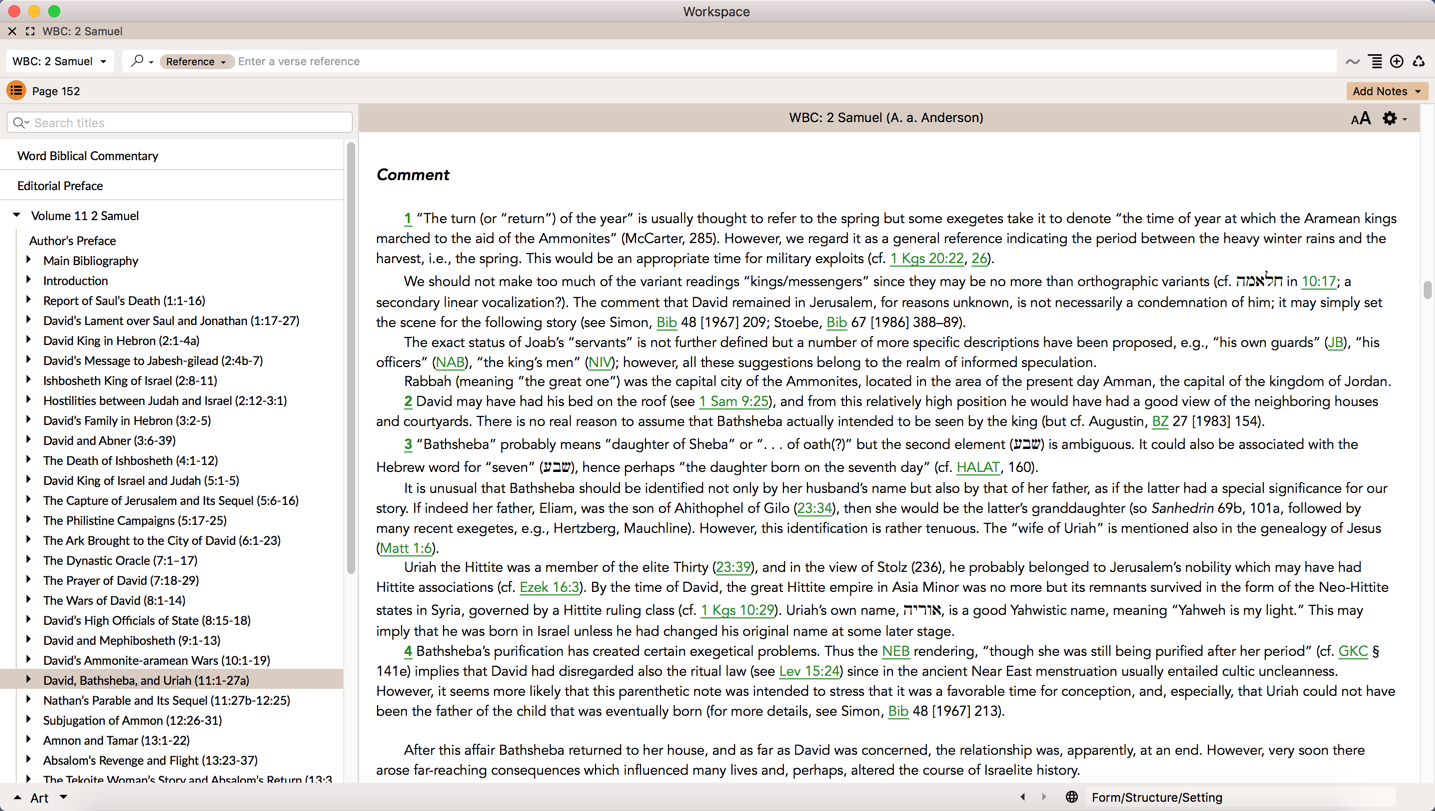The width and height of the screenshot is (1435, 811).
Task: Open the 1 Sam 9:25 link
Action: tap(734, 402)
